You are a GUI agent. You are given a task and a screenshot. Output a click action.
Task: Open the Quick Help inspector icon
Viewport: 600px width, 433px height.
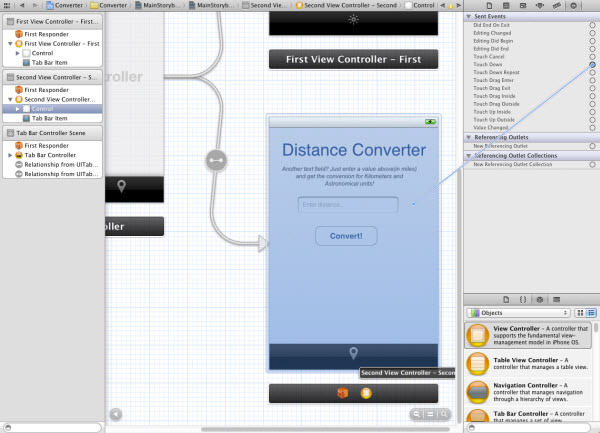point(506,5)
